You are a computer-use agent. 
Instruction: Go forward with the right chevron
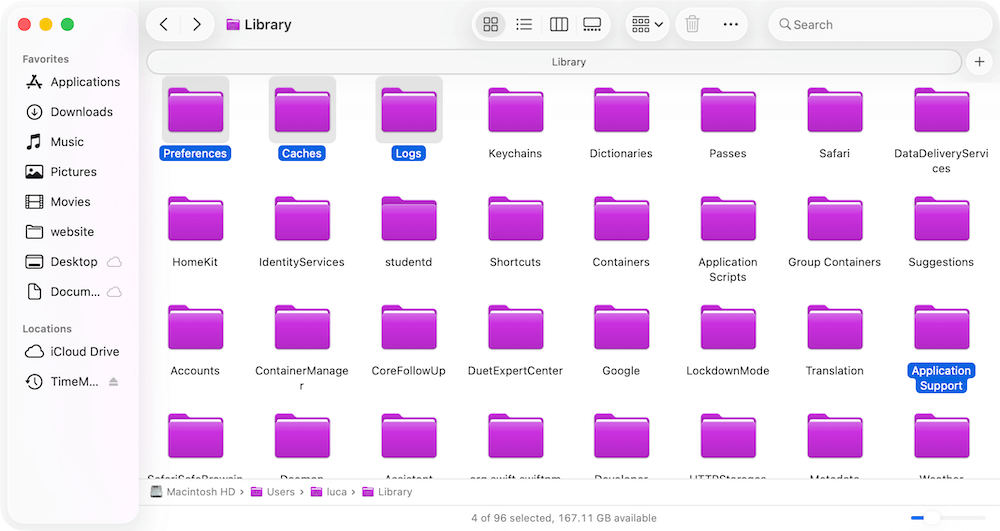tap(196, 25)
